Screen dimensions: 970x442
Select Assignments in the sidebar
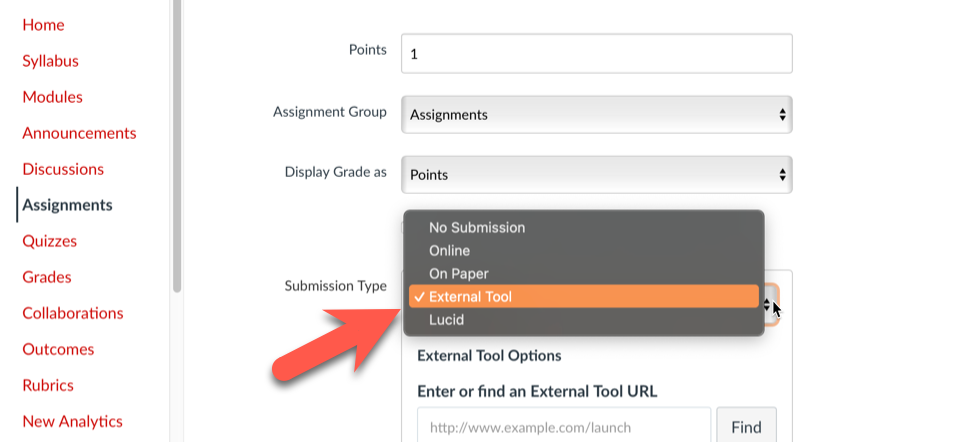(67, 205)
